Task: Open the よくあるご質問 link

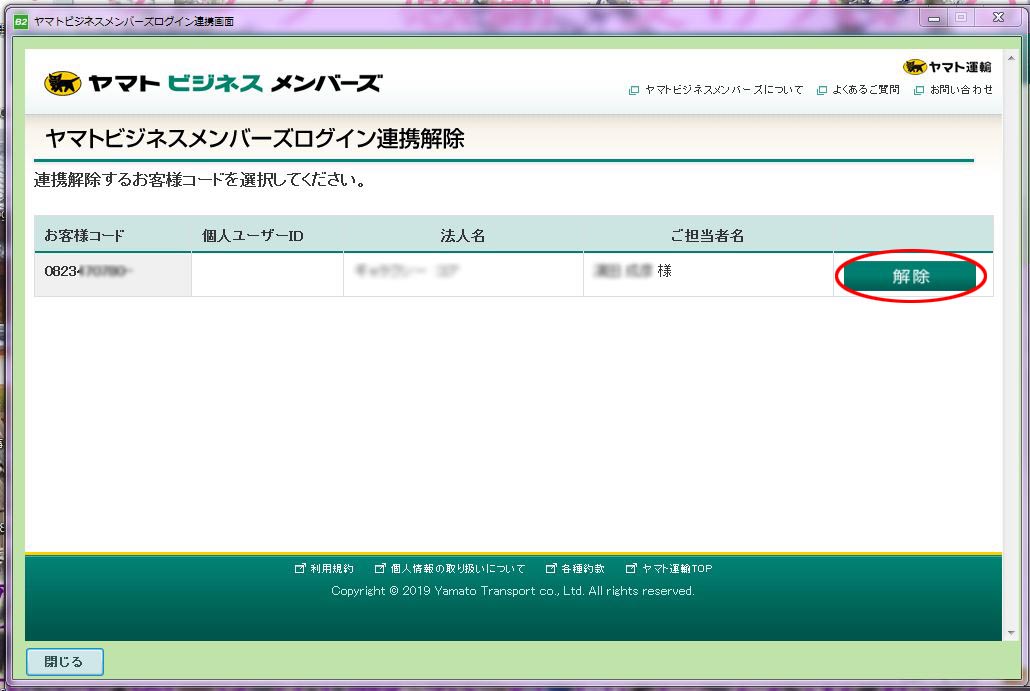Action: (x=866, y=89)
